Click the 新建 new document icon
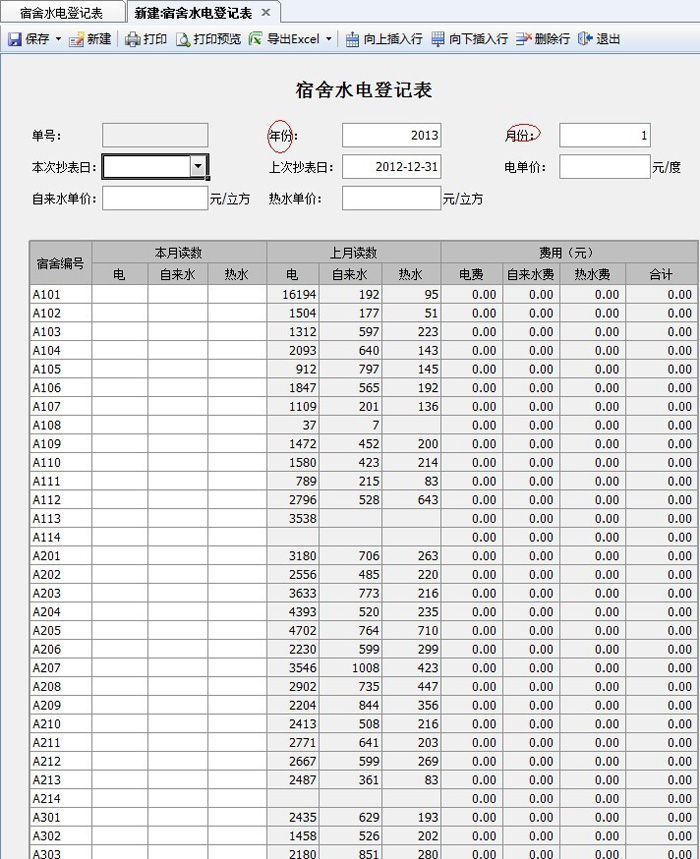 [x=76, y=39]
